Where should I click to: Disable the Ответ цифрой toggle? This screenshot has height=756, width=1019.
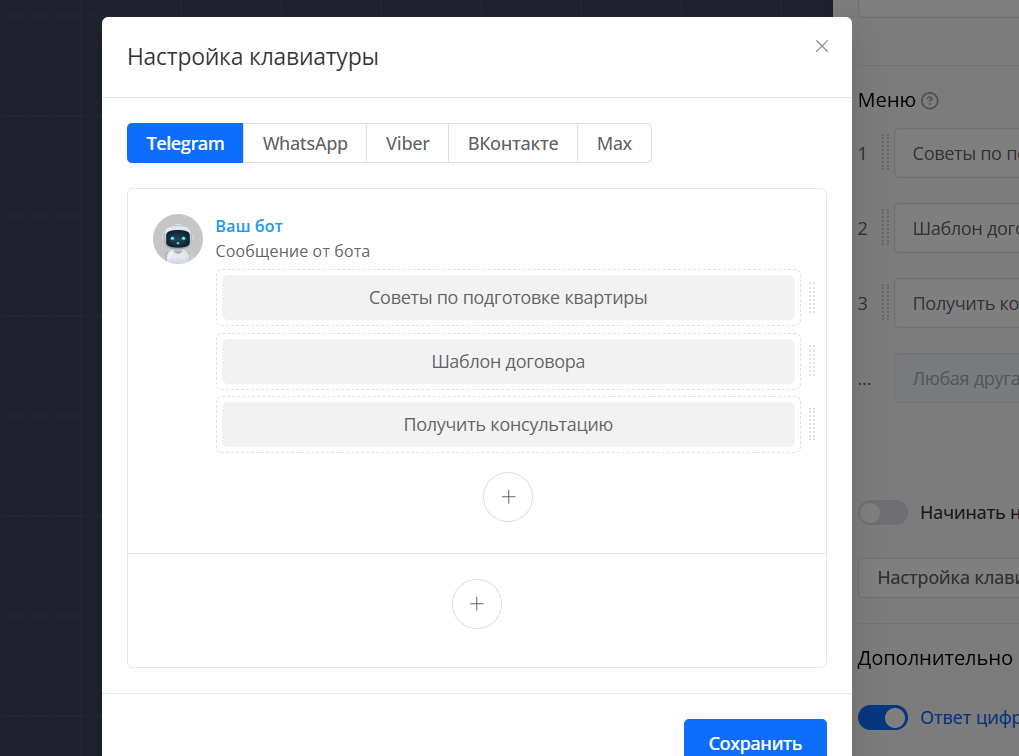coord(882,717)
